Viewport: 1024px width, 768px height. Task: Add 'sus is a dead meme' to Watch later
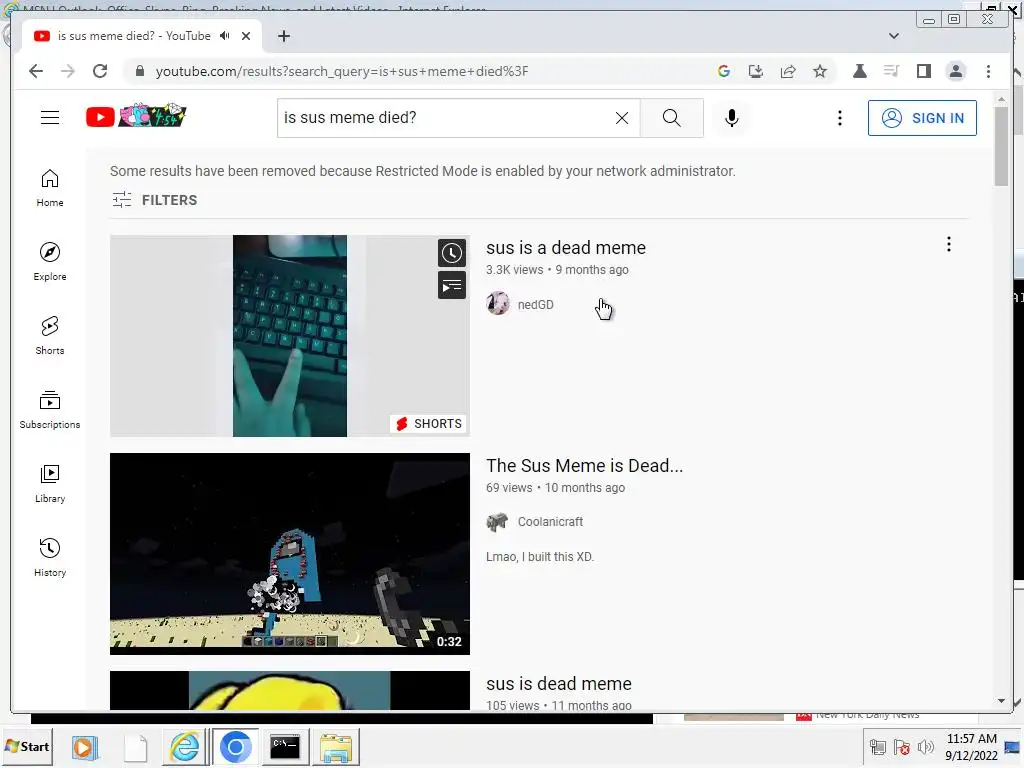click(451, 253)
